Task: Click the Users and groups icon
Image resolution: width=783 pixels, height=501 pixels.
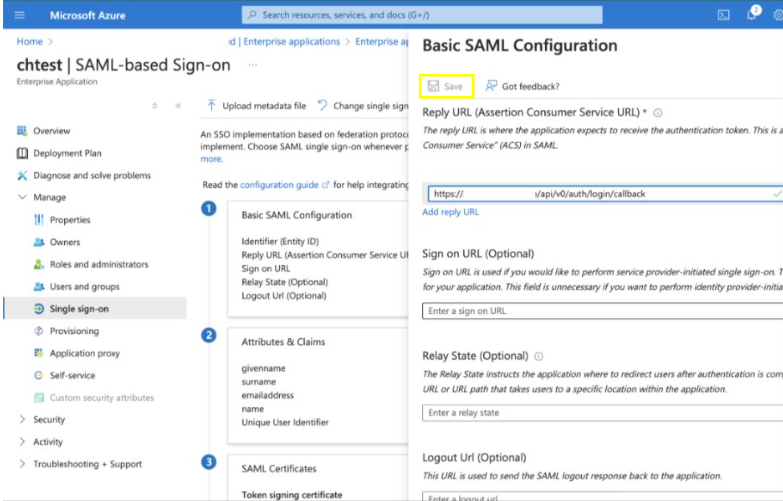Action: click(x=38, y=287)
